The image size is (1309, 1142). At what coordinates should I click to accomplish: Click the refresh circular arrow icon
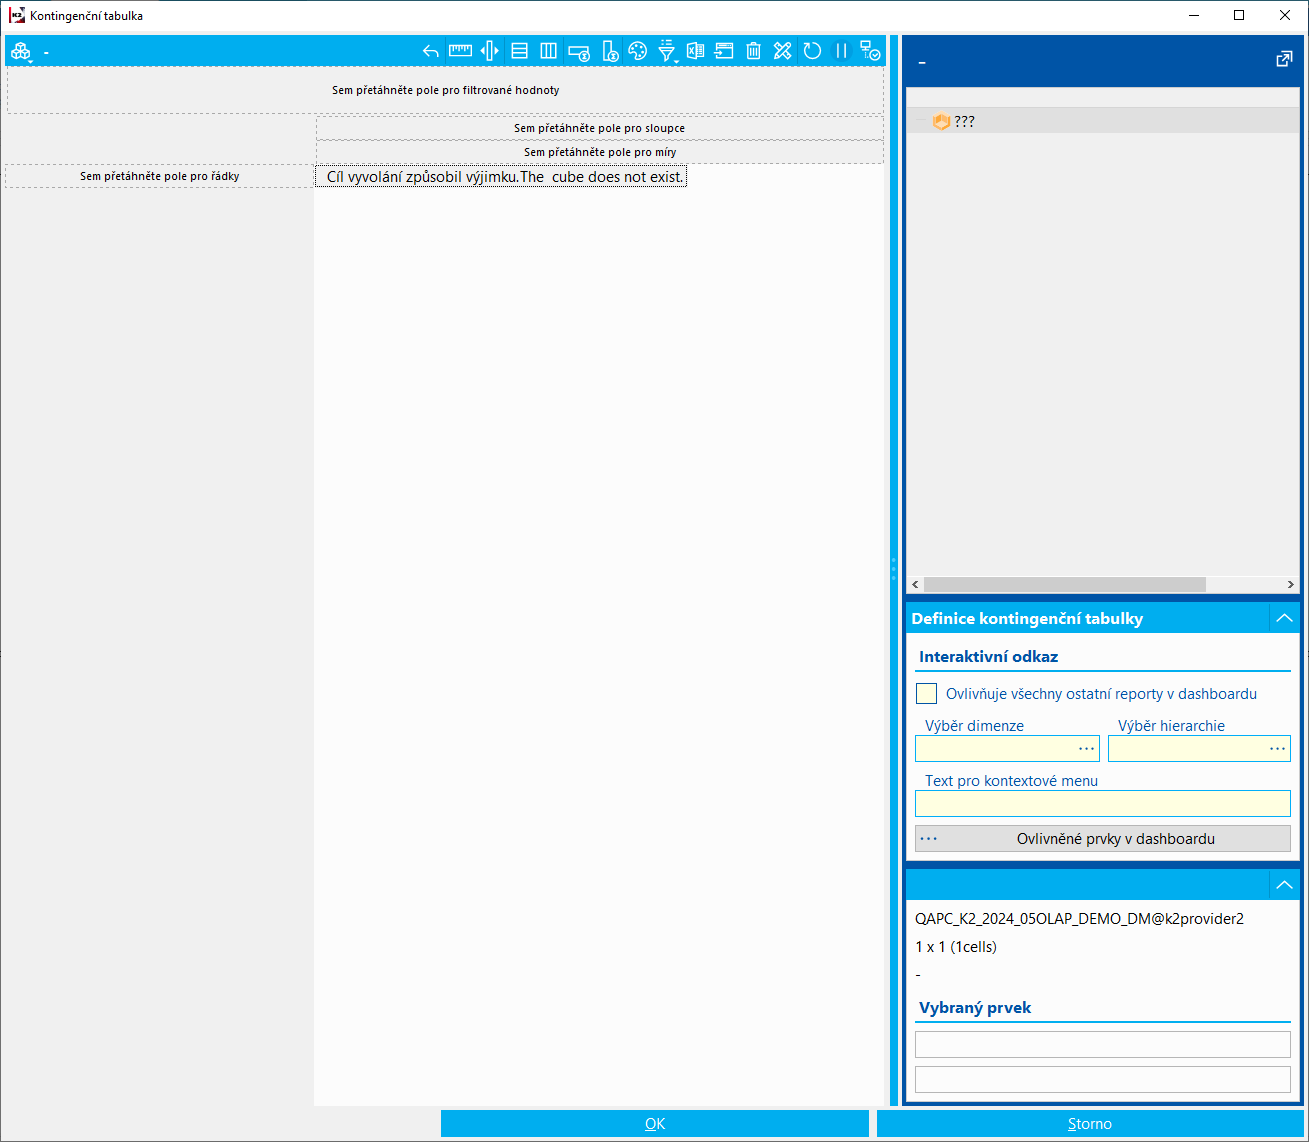tap(812, 51)
